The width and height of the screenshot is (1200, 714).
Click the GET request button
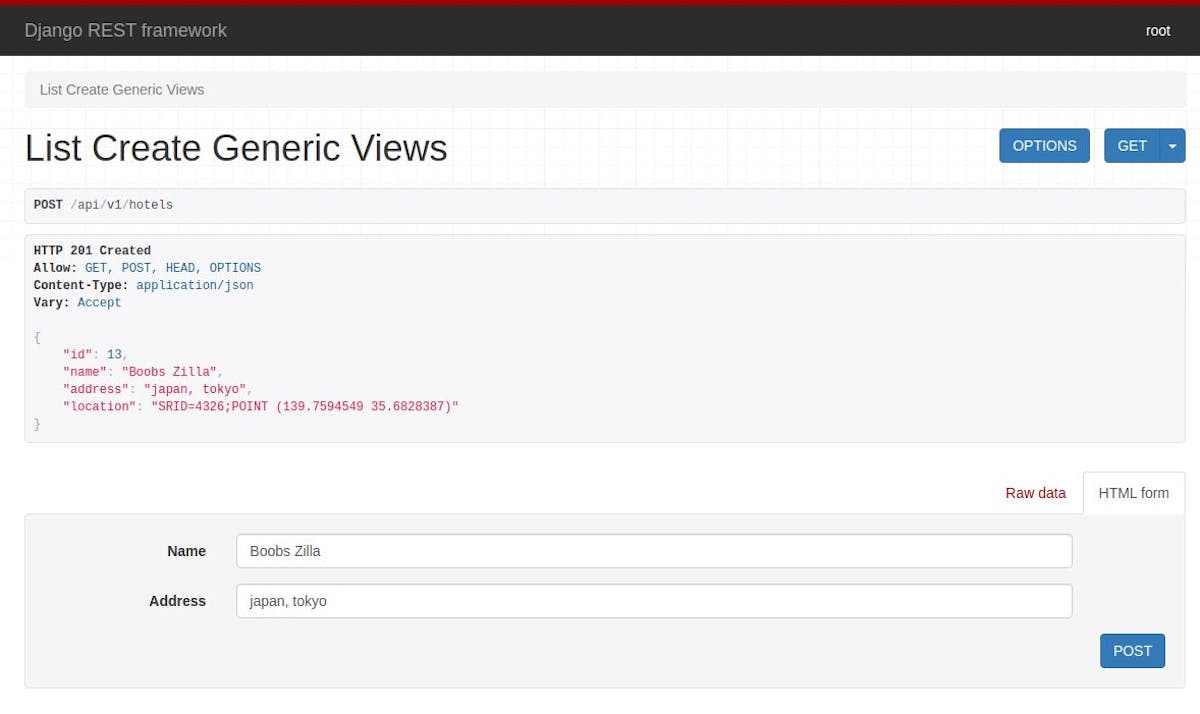tap(1131, 146)
